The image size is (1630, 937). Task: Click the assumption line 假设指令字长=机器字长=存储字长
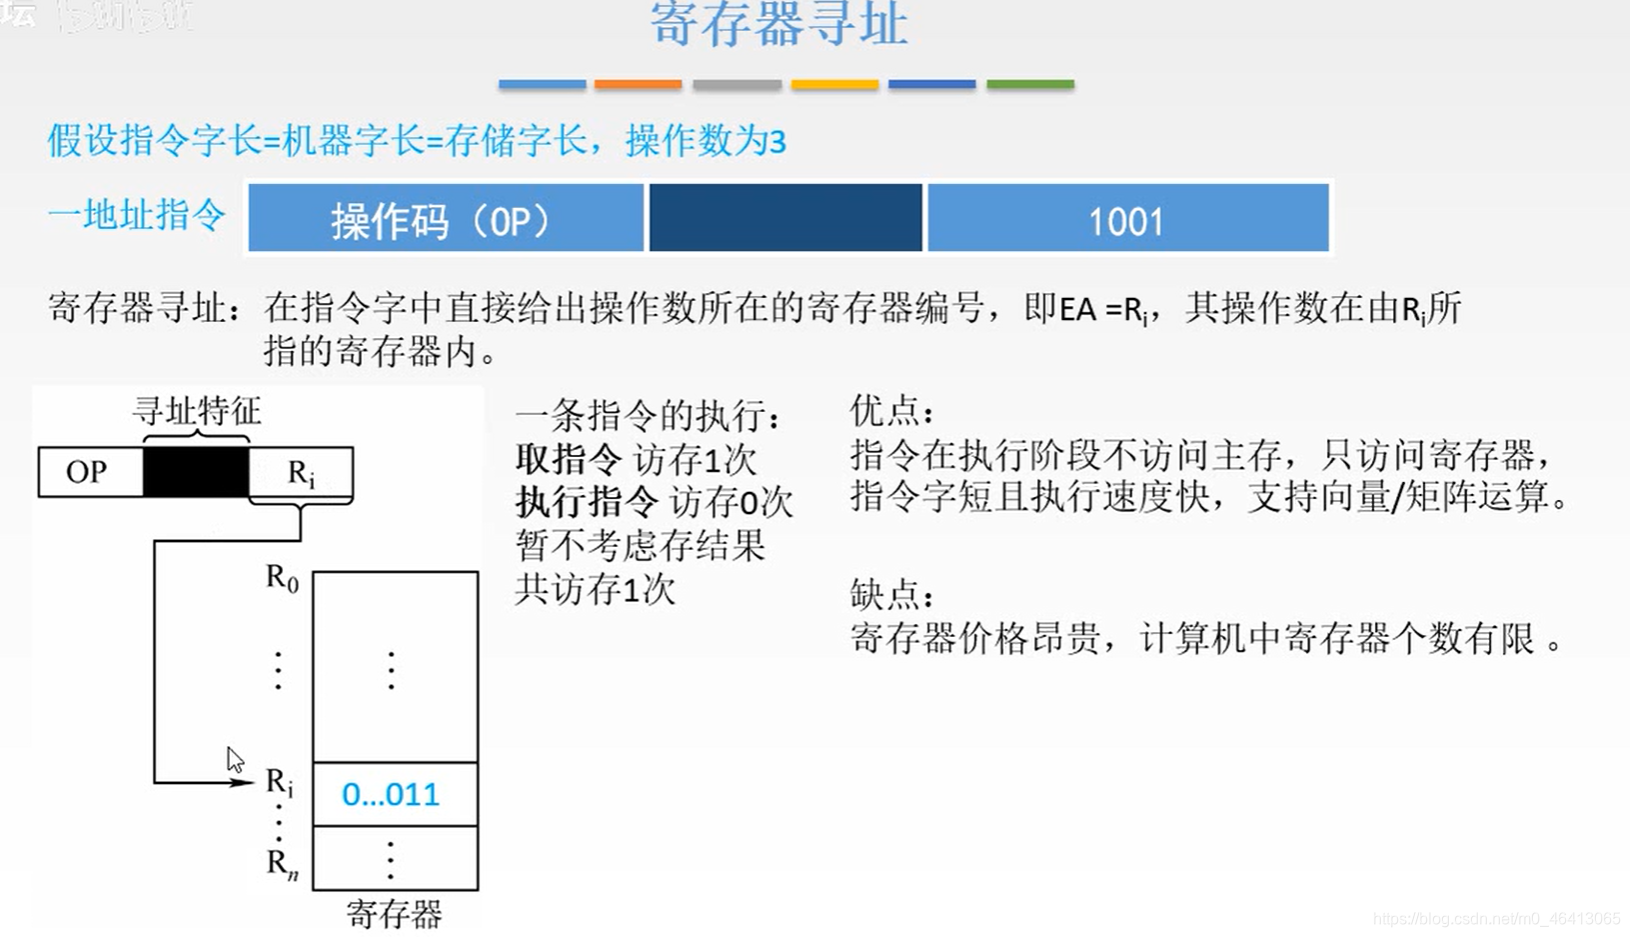[x=317, y=141]
